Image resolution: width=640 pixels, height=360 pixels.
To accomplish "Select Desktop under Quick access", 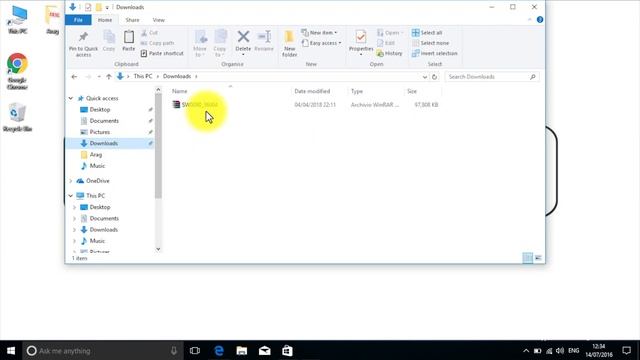I will click(x=100, y=110).
